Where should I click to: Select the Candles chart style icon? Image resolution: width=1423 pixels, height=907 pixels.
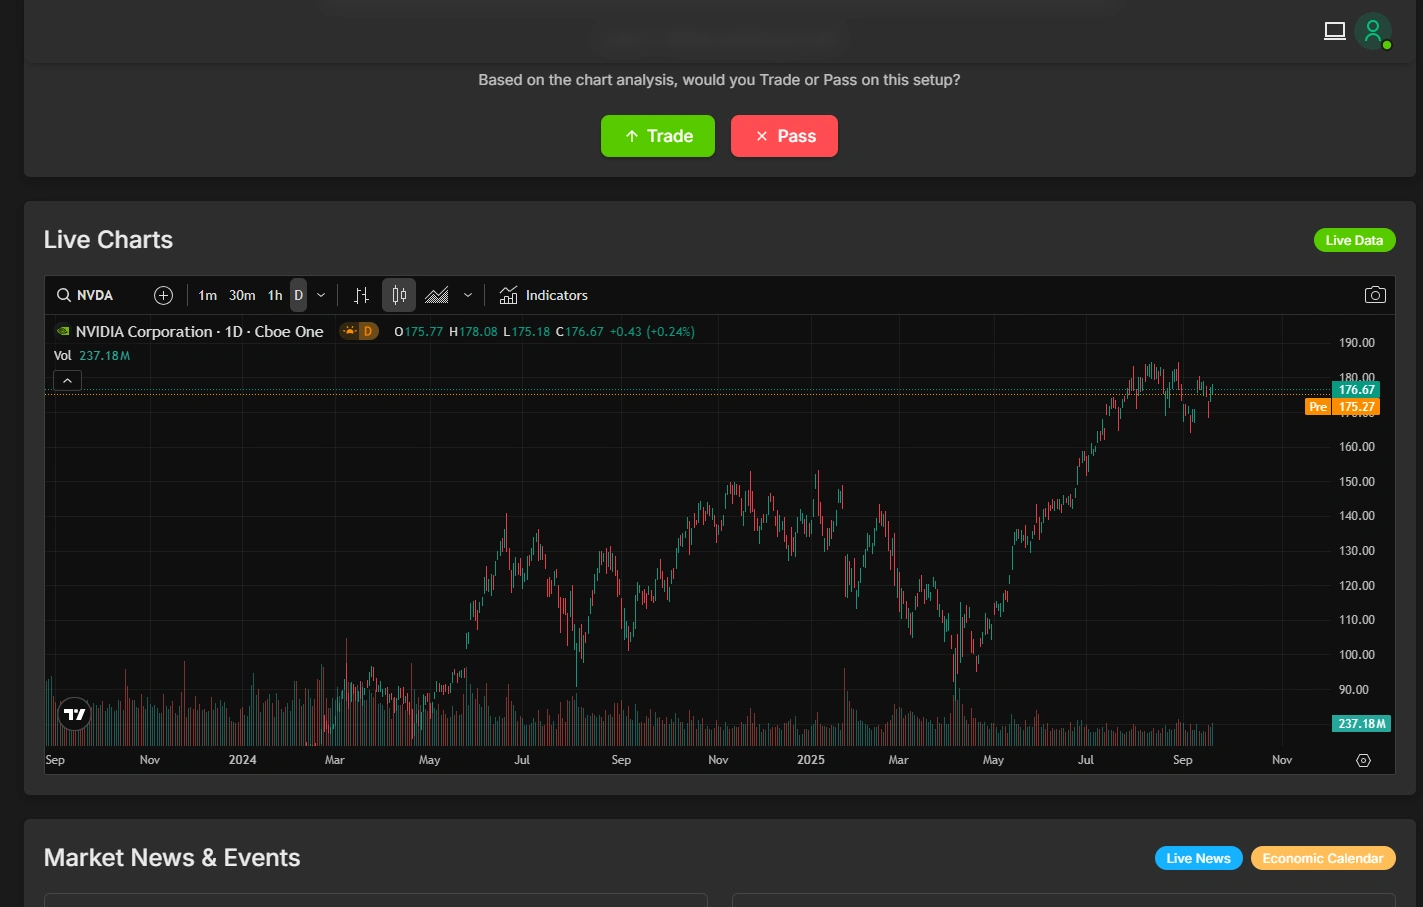tap(399, 295)
